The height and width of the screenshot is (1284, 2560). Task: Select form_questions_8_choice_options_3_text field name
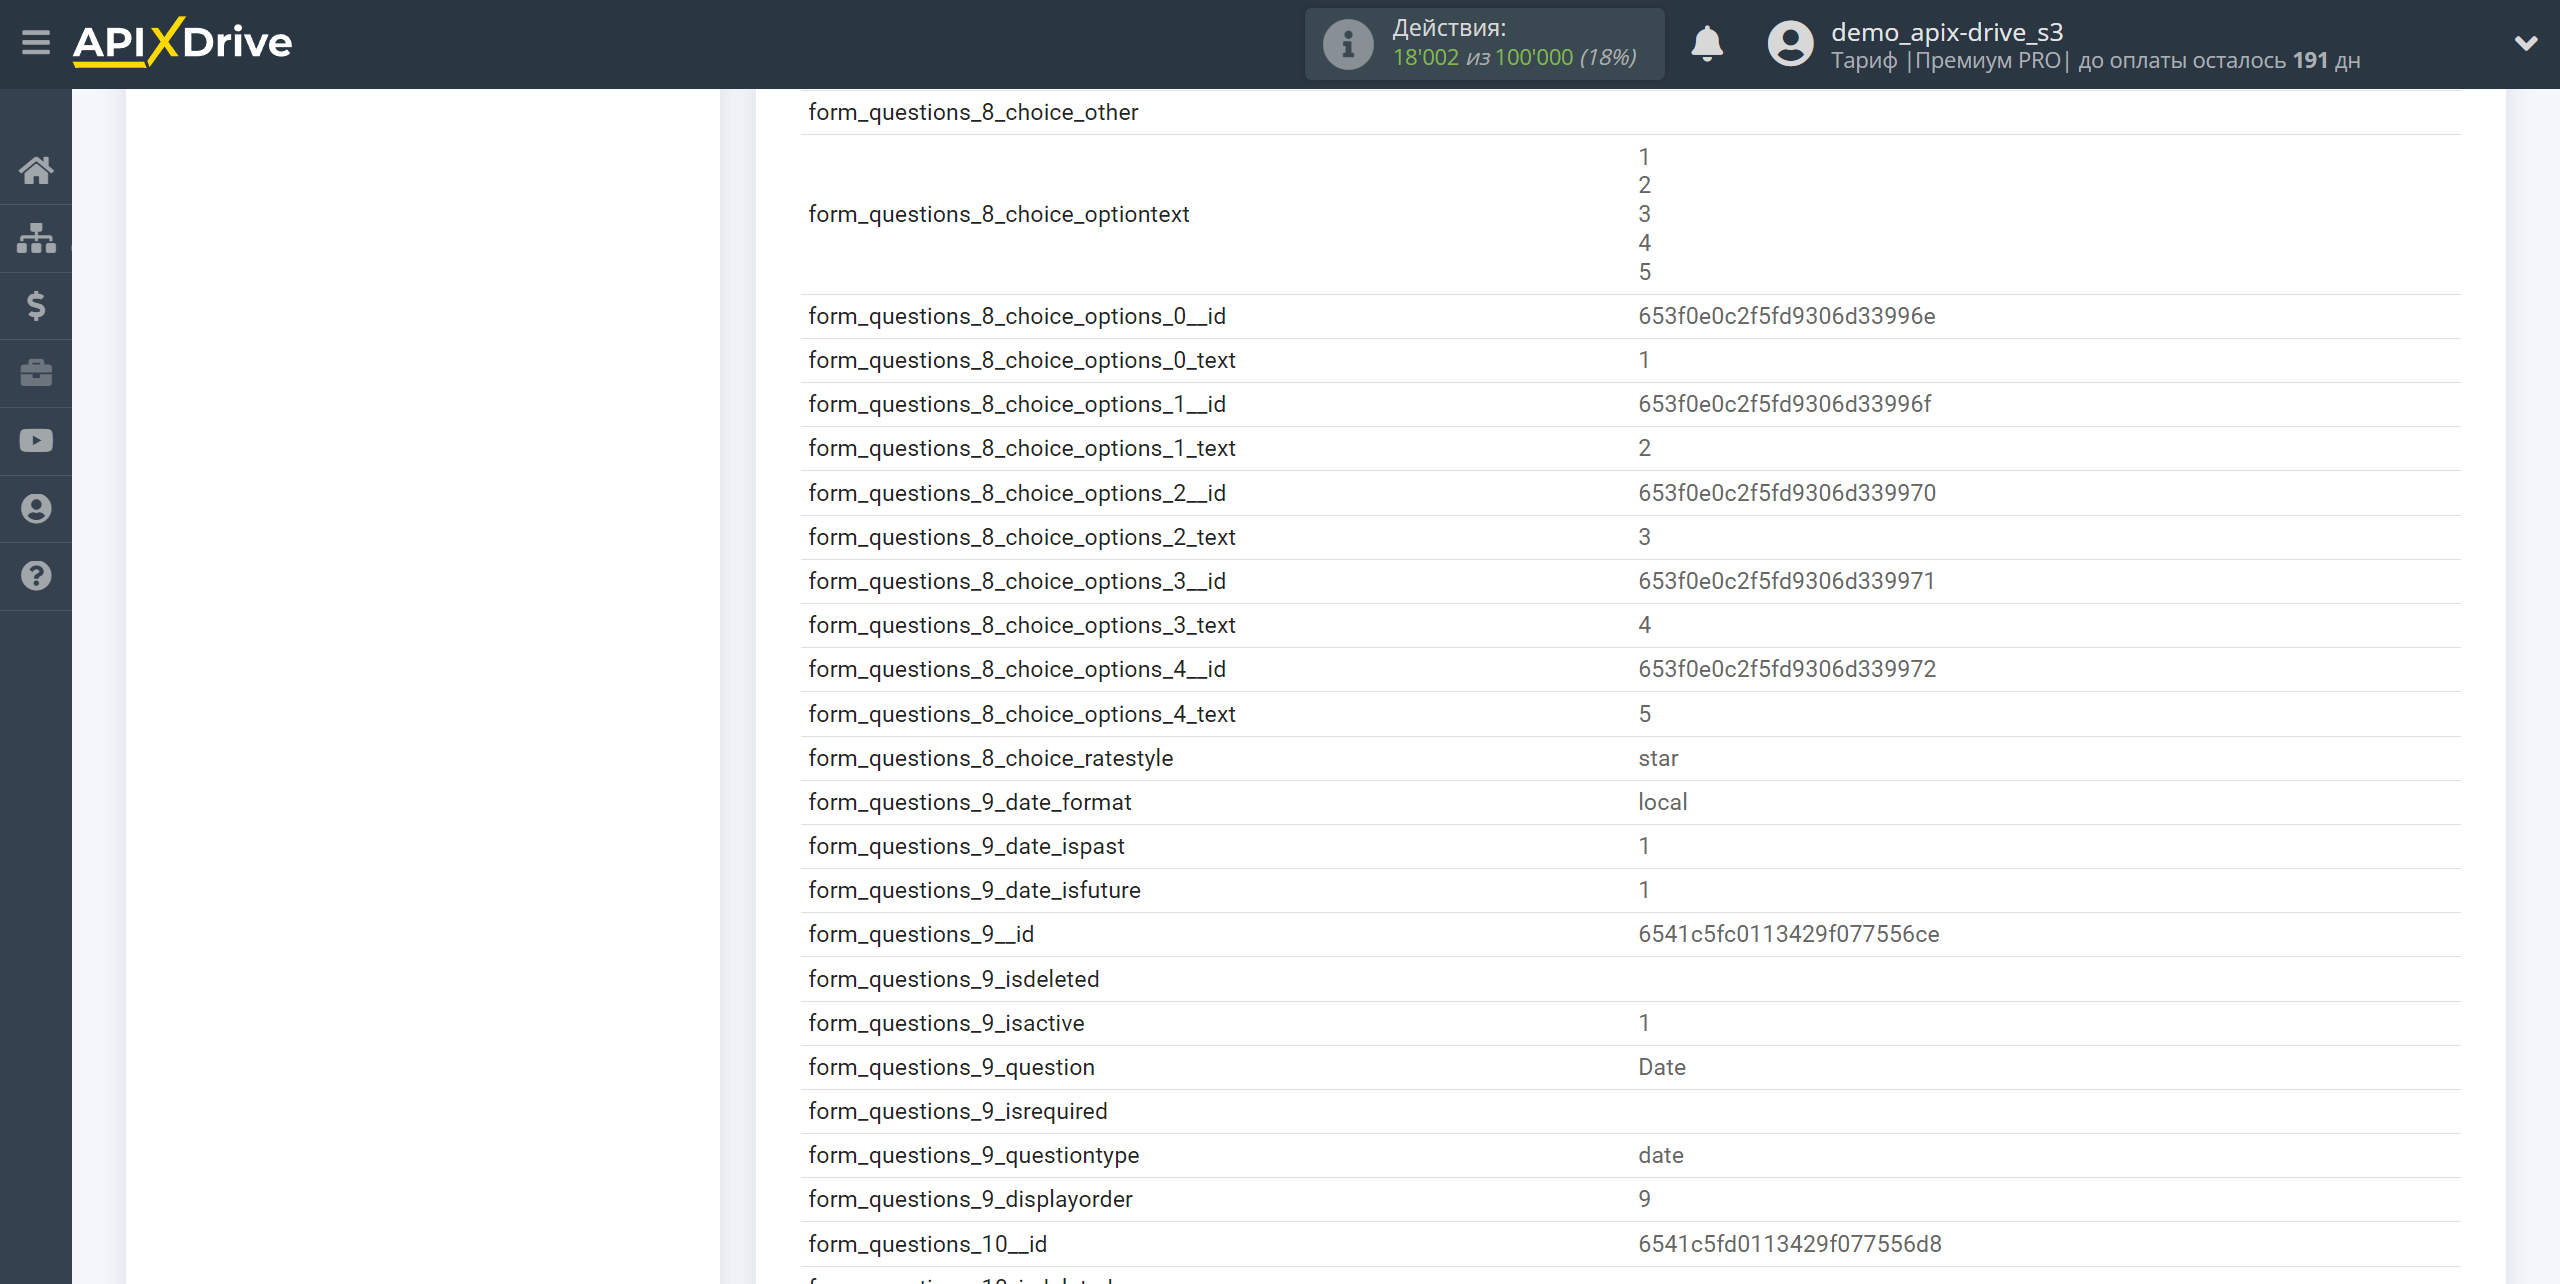point(1022,626)
